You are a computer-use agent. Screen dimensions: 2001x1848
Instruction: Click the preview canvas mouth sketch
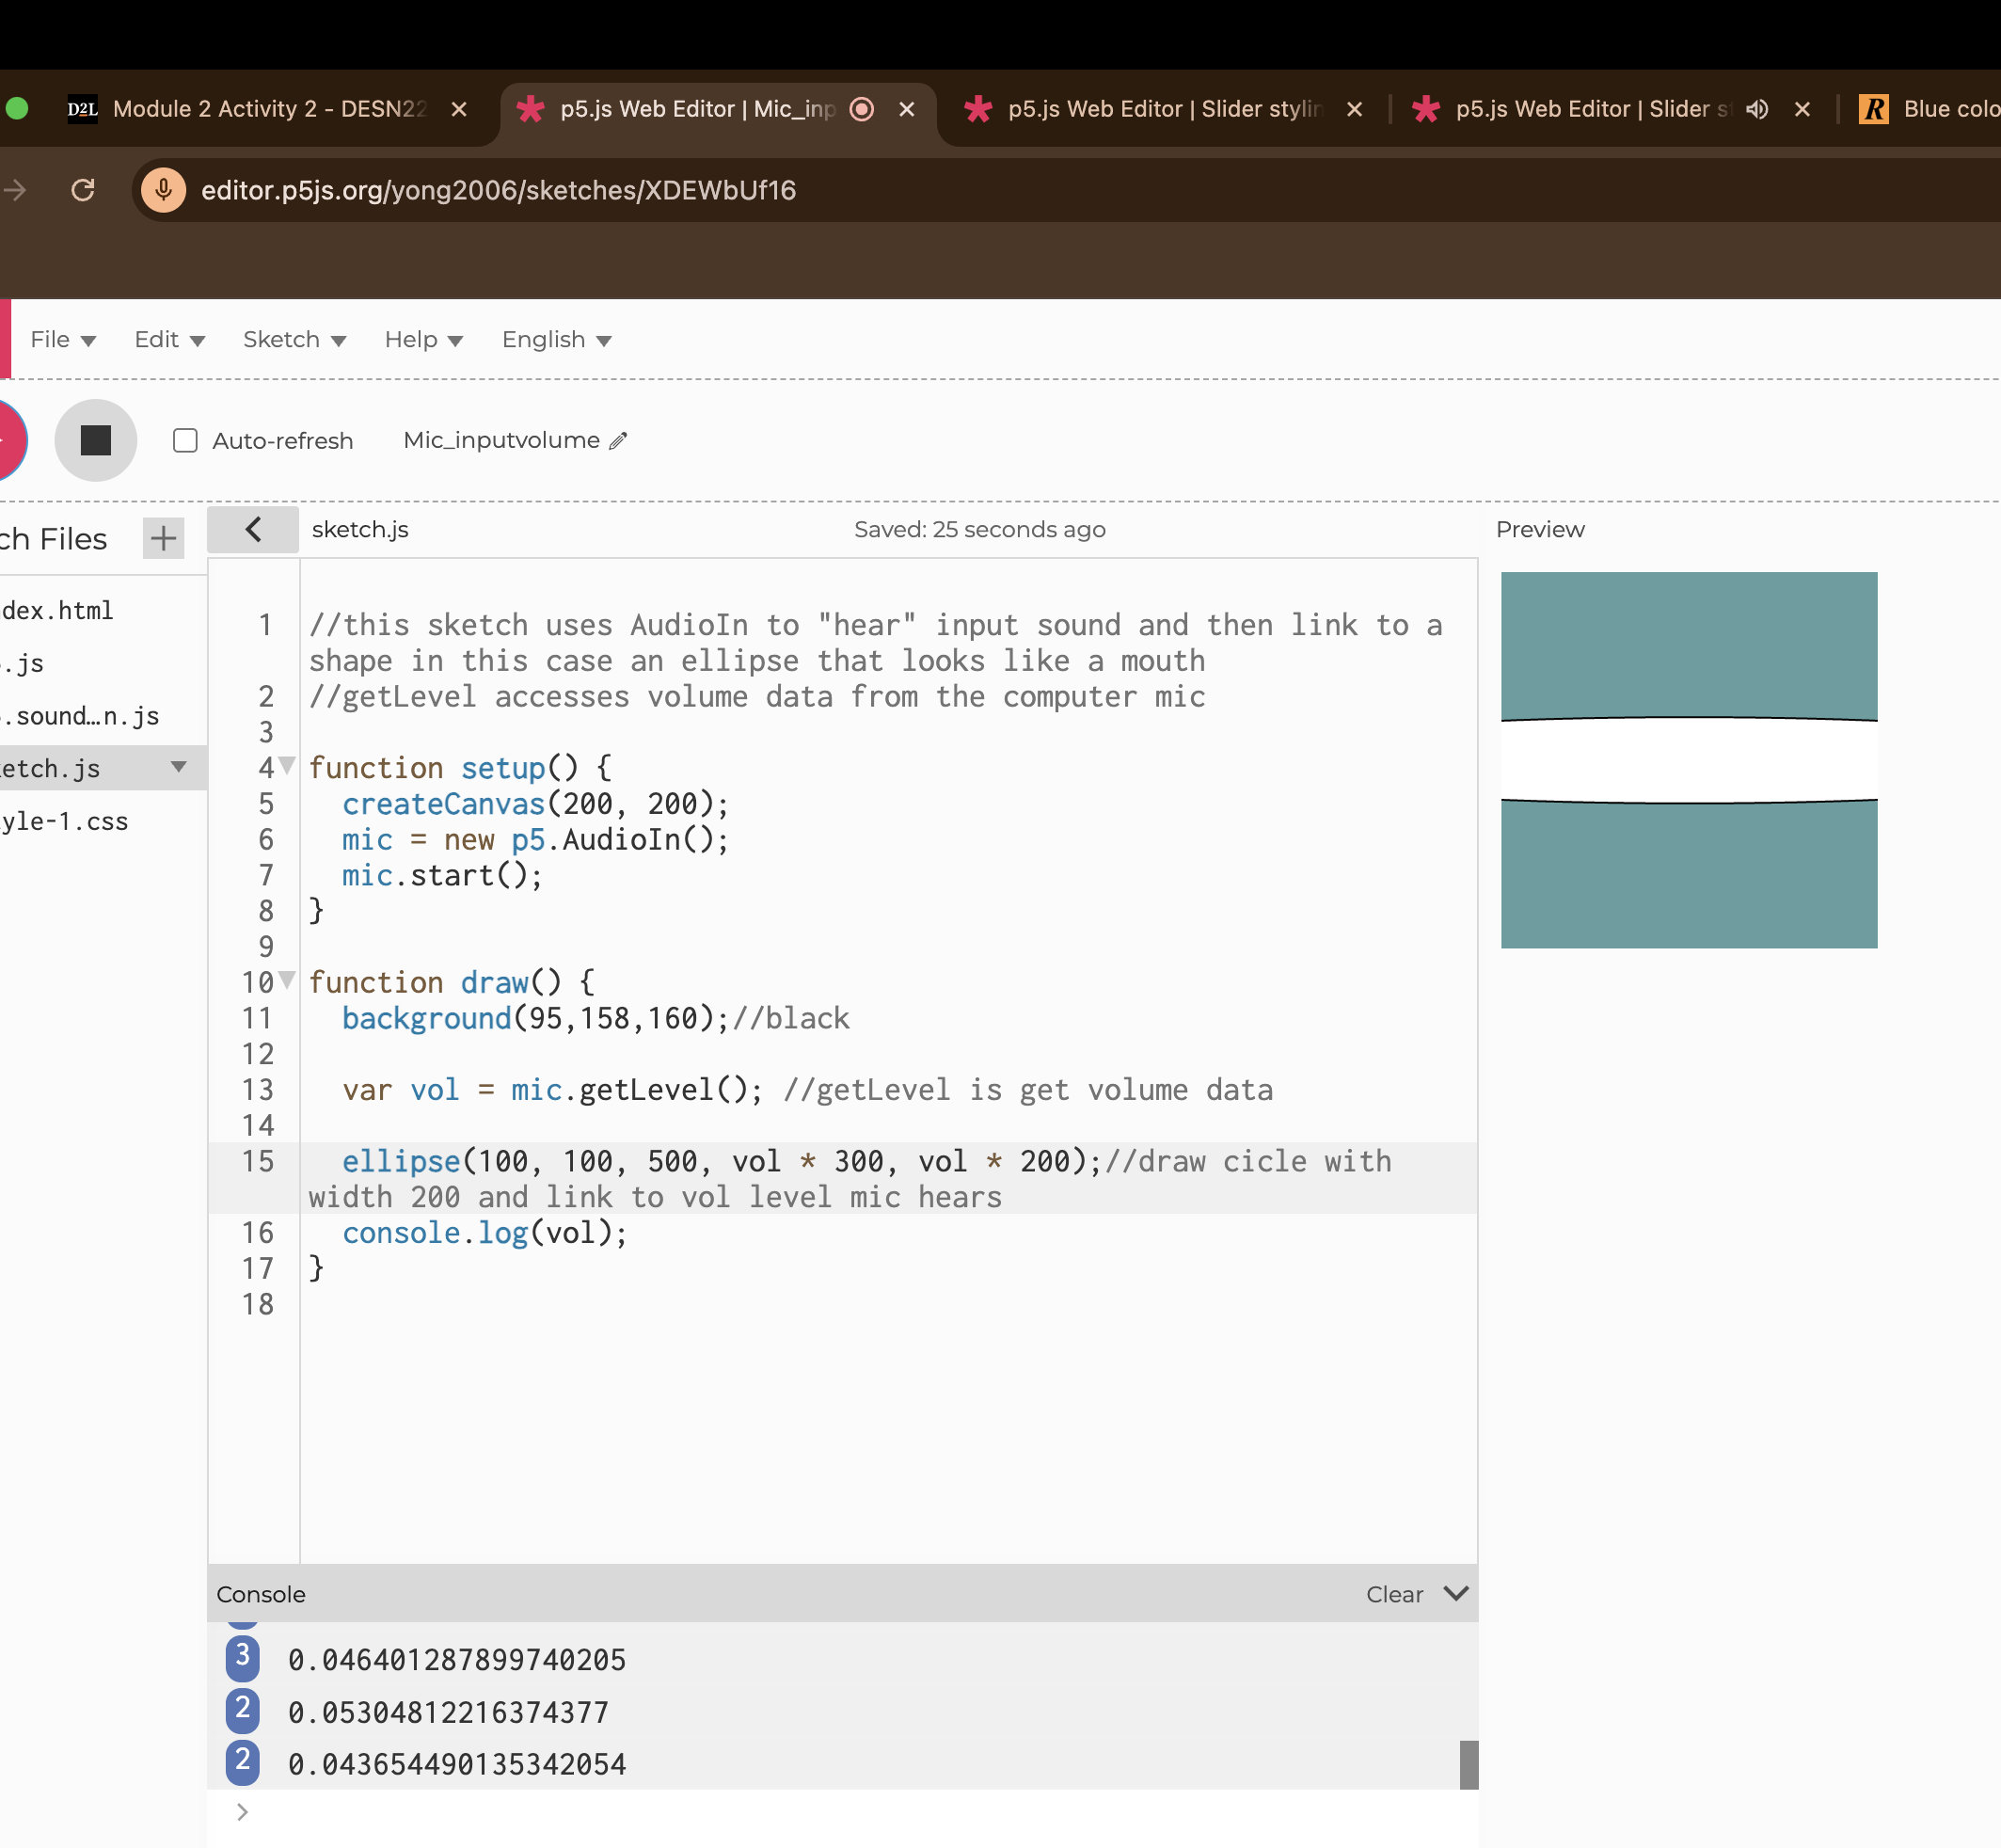click(x=1689, y=760)
